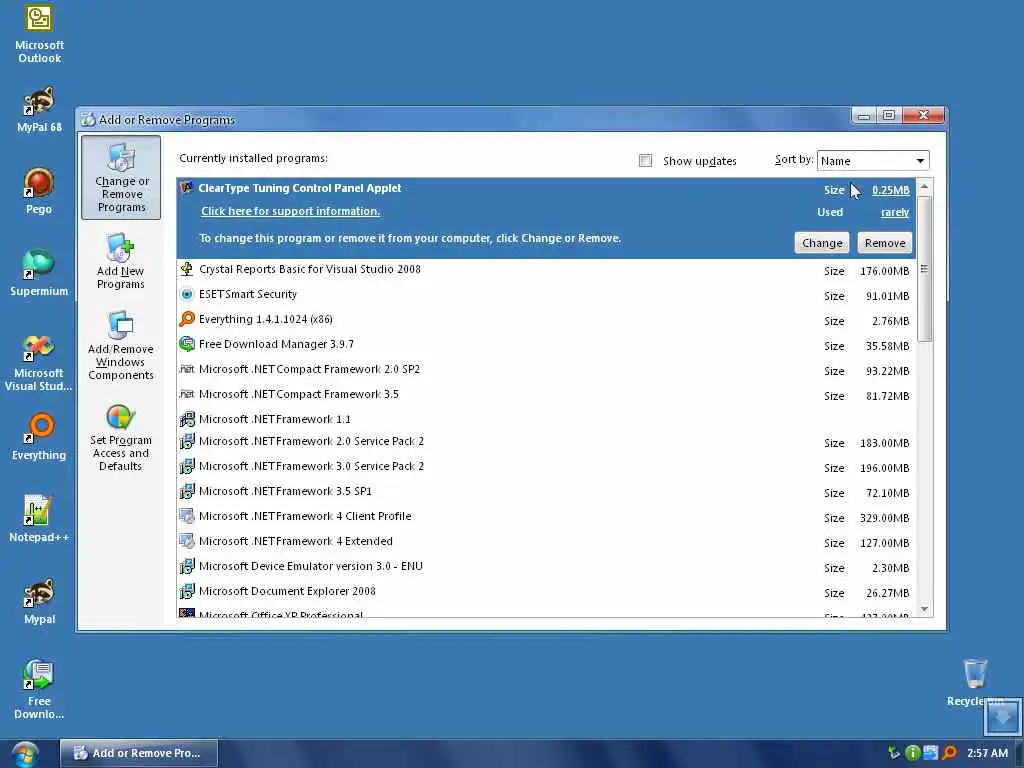Click the .NET Framework 2.0 Service Pack 2 icon

point(187,441)
